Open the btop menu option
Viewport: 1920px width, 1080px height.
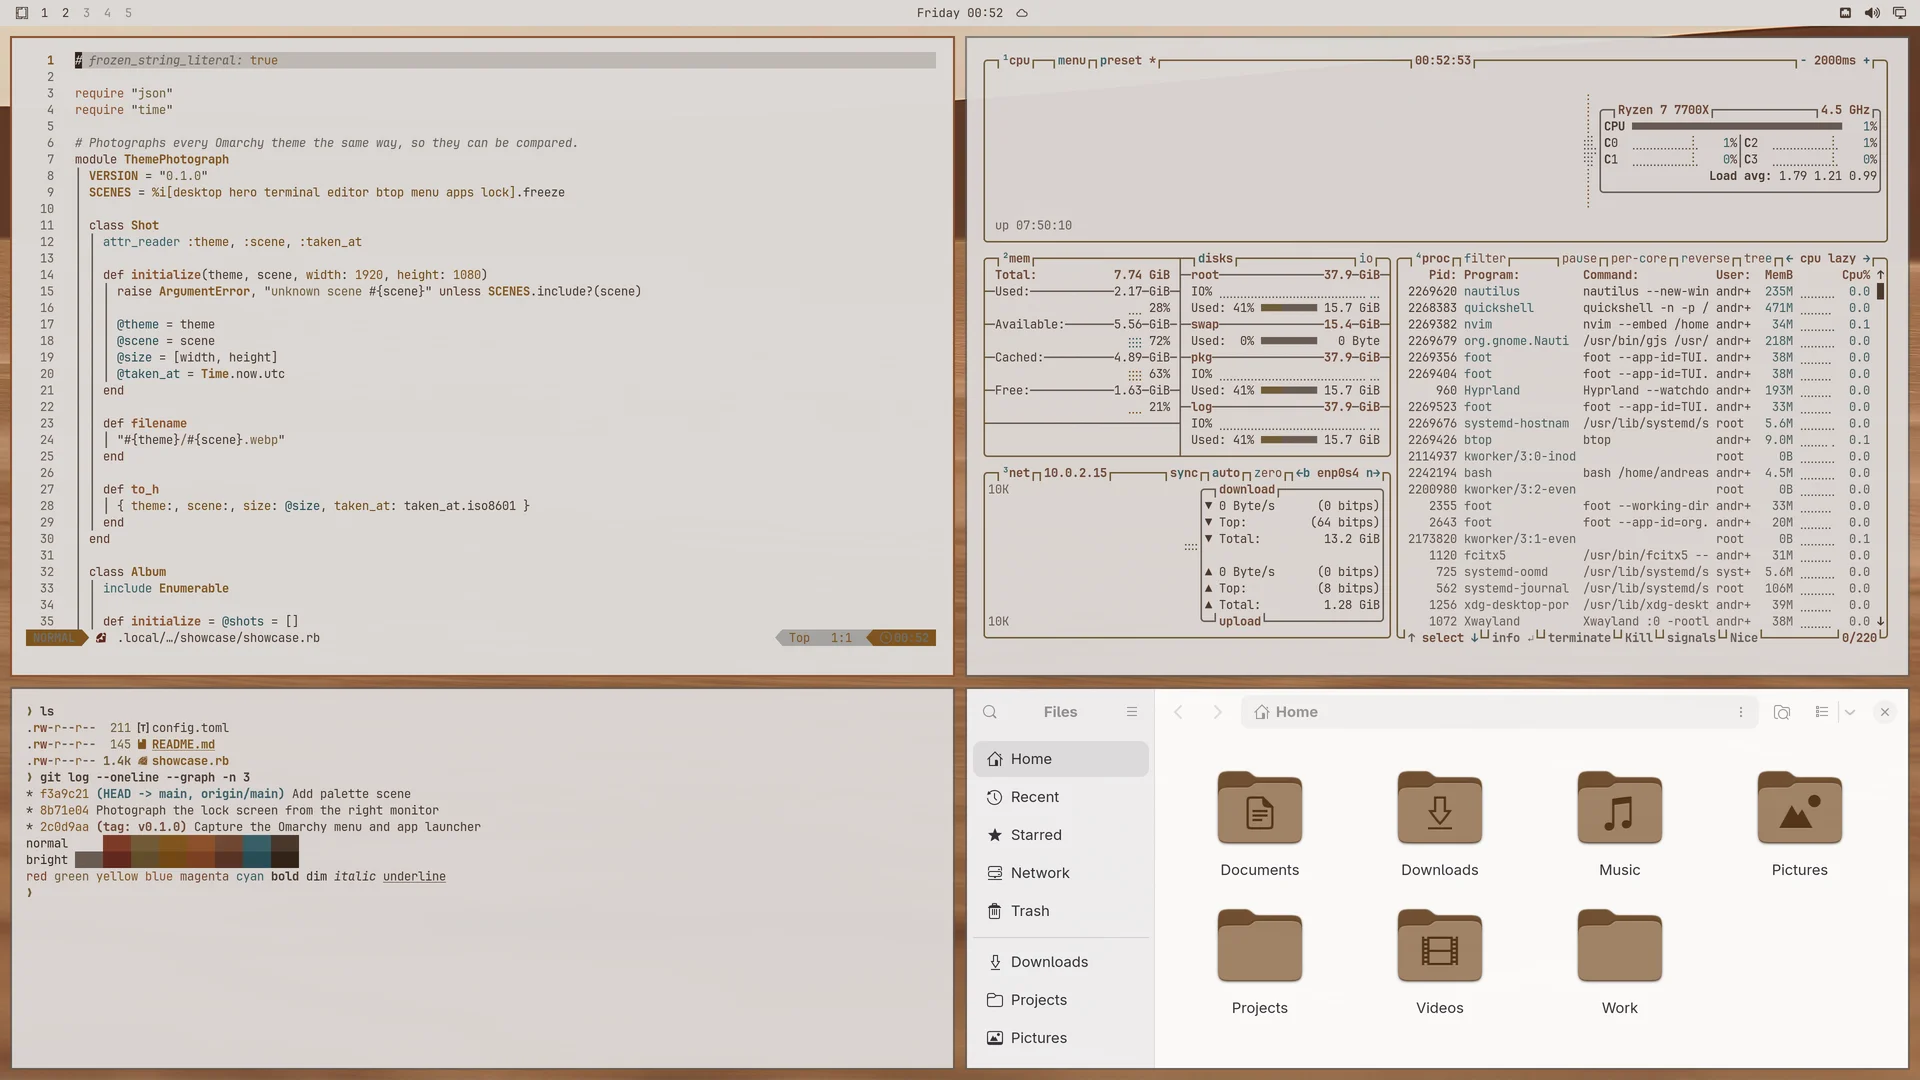pos(1071,60)
